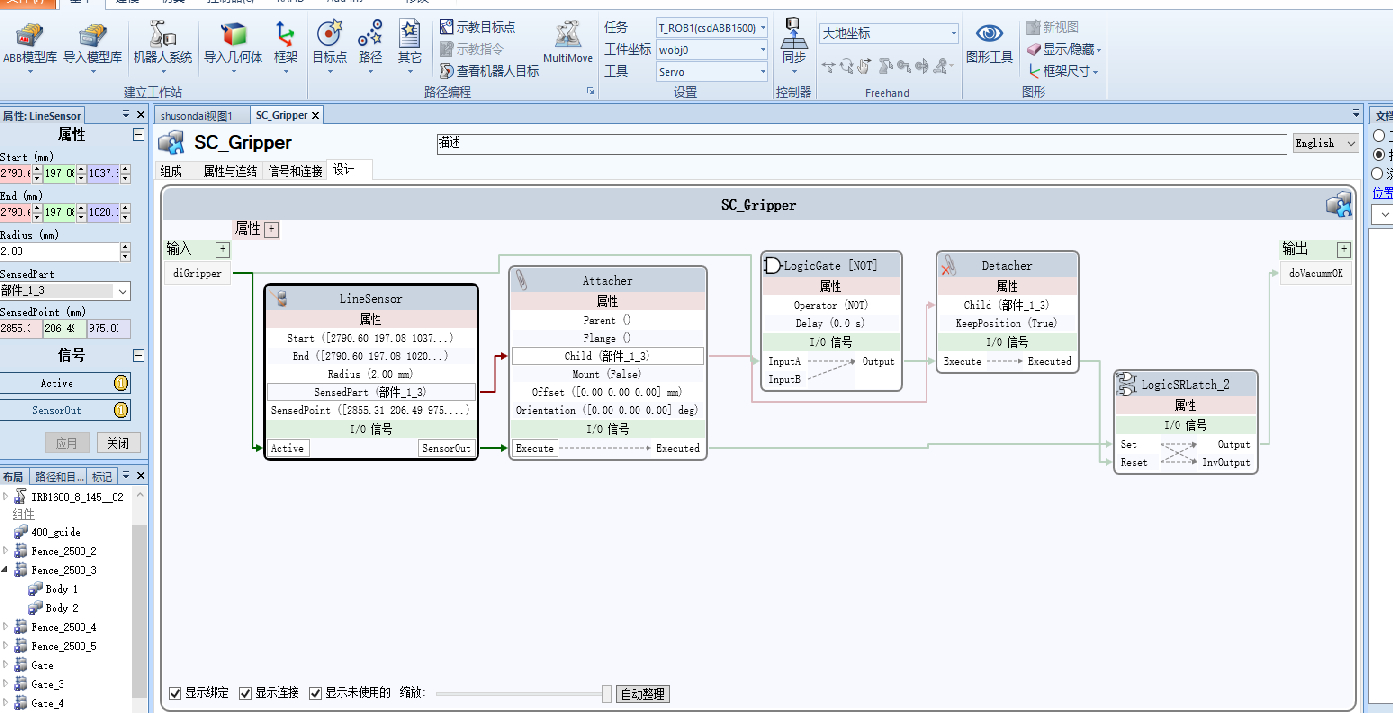
Task: Click the 自动整理 auto arrange button
Action: point(642,694)
